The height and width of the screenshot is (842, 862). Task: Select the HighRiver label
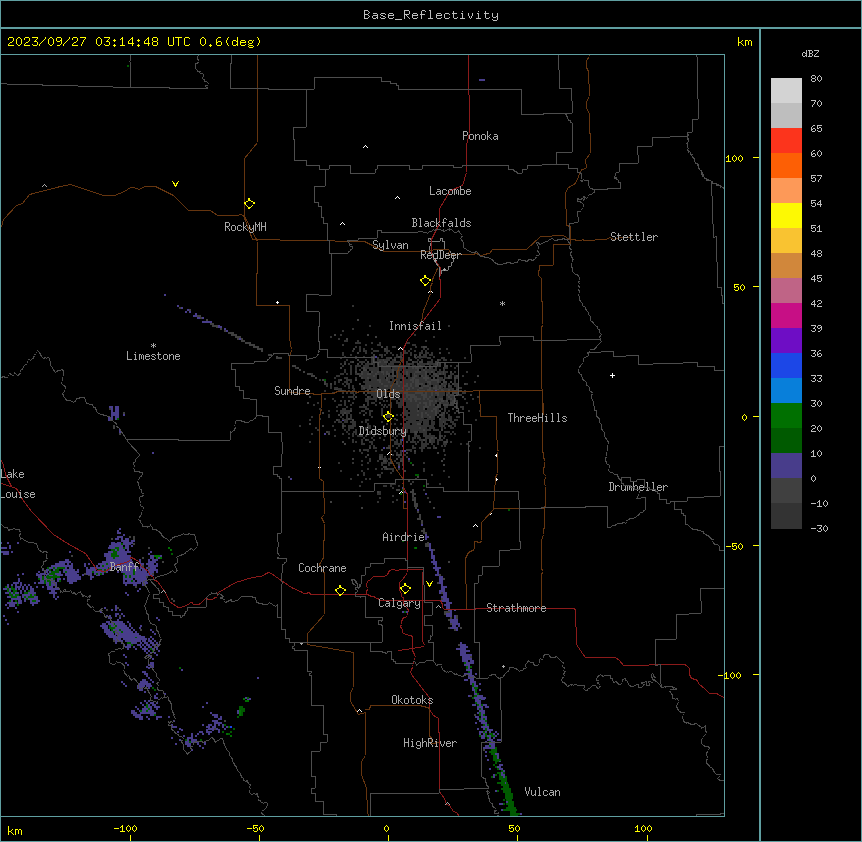tap(430, 743)
